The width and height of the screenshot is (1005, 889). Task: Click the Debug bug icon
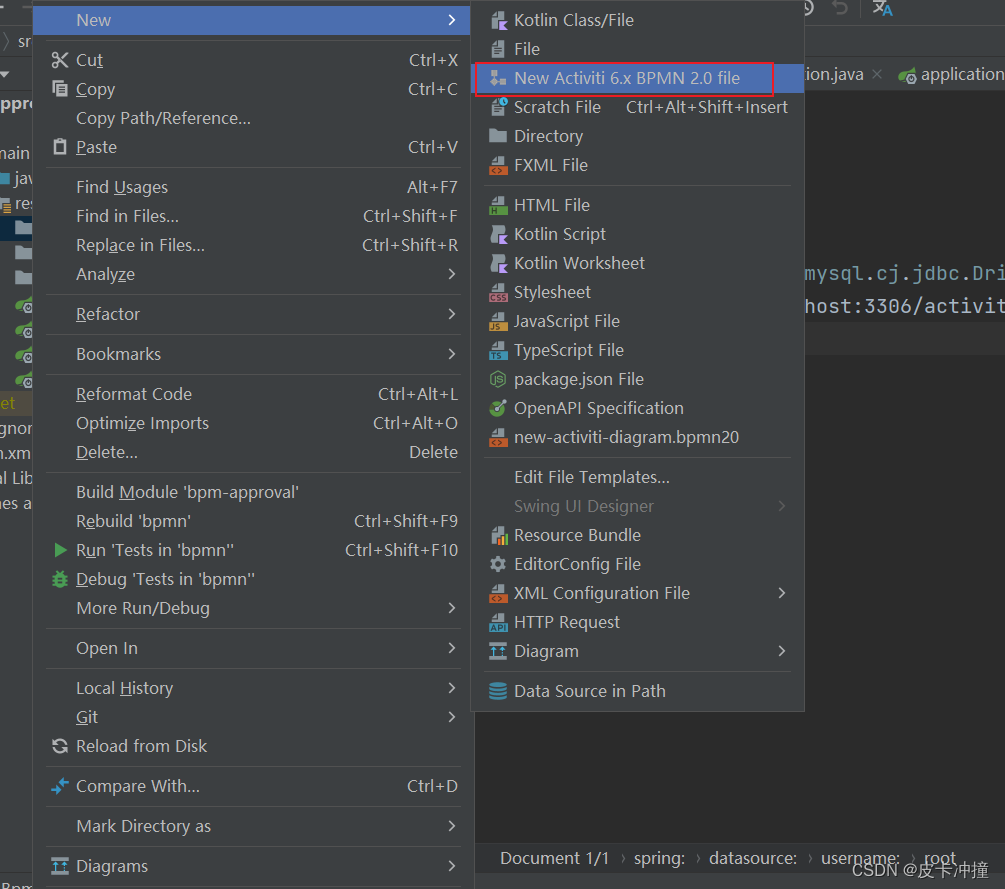(60, 579)
